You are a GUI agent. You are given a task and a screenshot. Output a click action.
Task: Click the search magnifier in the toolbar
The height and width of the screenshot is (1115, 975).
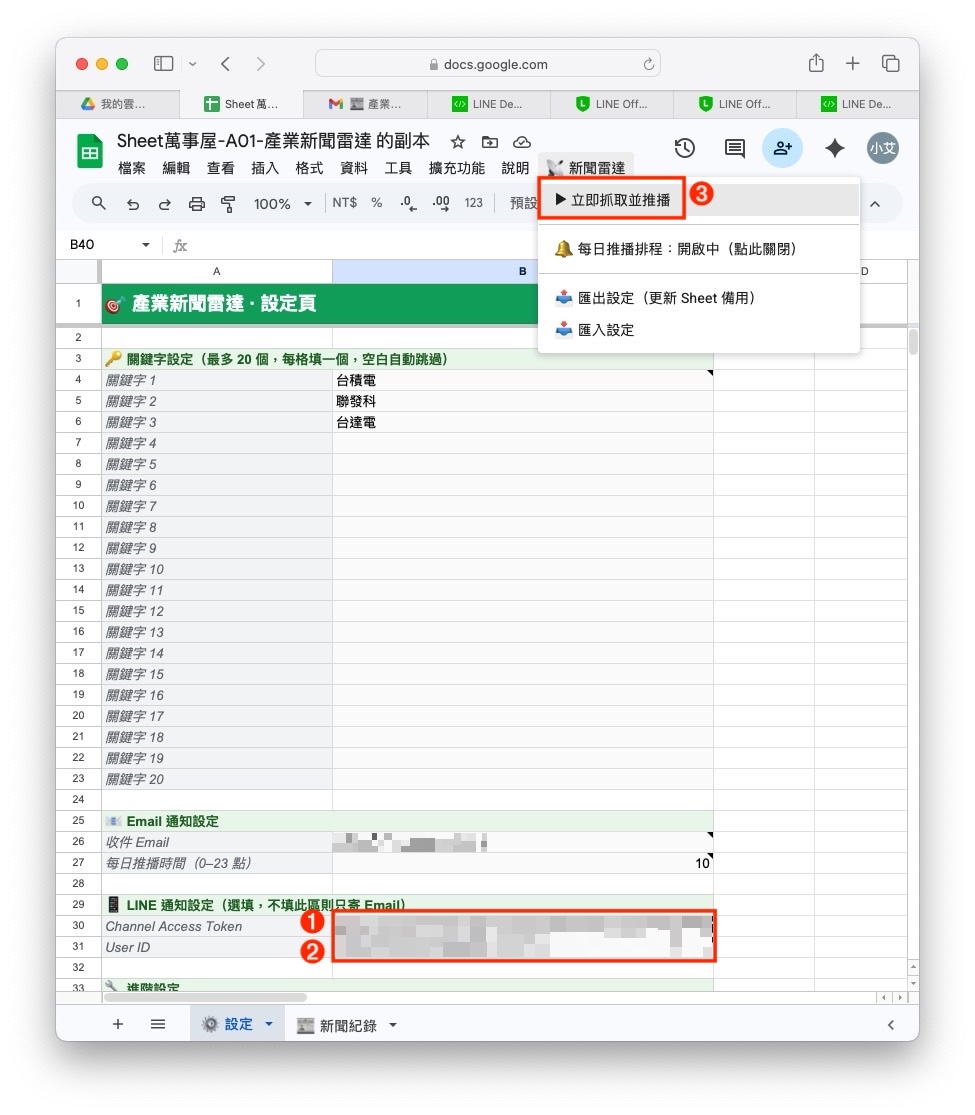coord(99,203)
